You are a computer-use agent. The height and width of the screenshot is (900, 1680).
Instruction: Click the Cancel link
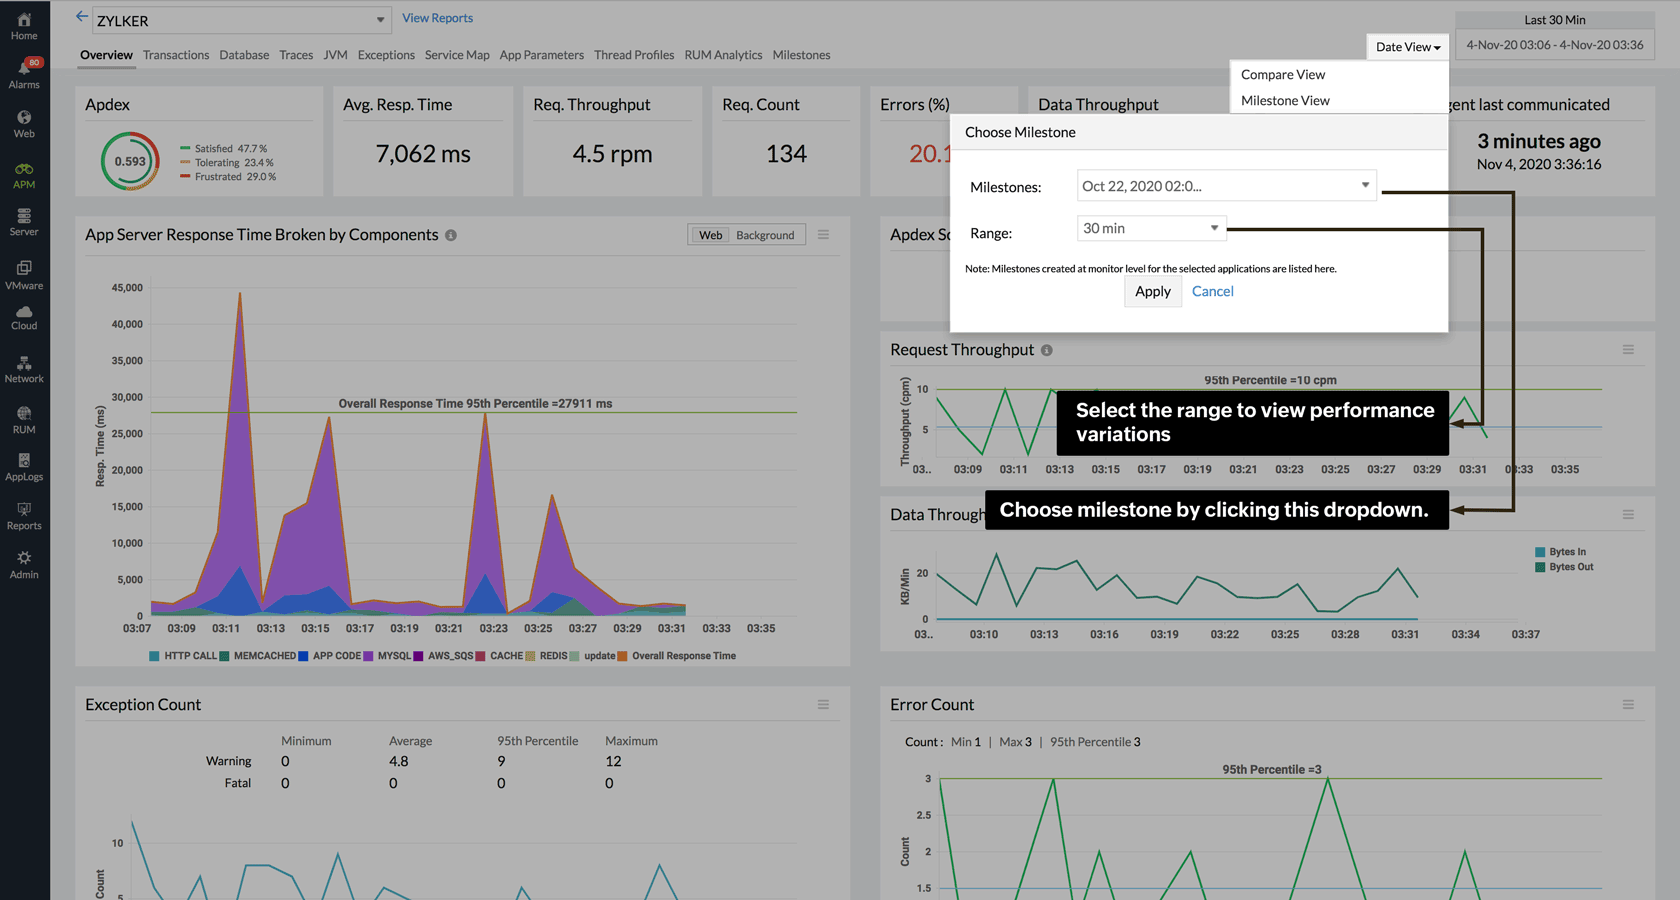pyautogui.click(x=1212, y=291)
